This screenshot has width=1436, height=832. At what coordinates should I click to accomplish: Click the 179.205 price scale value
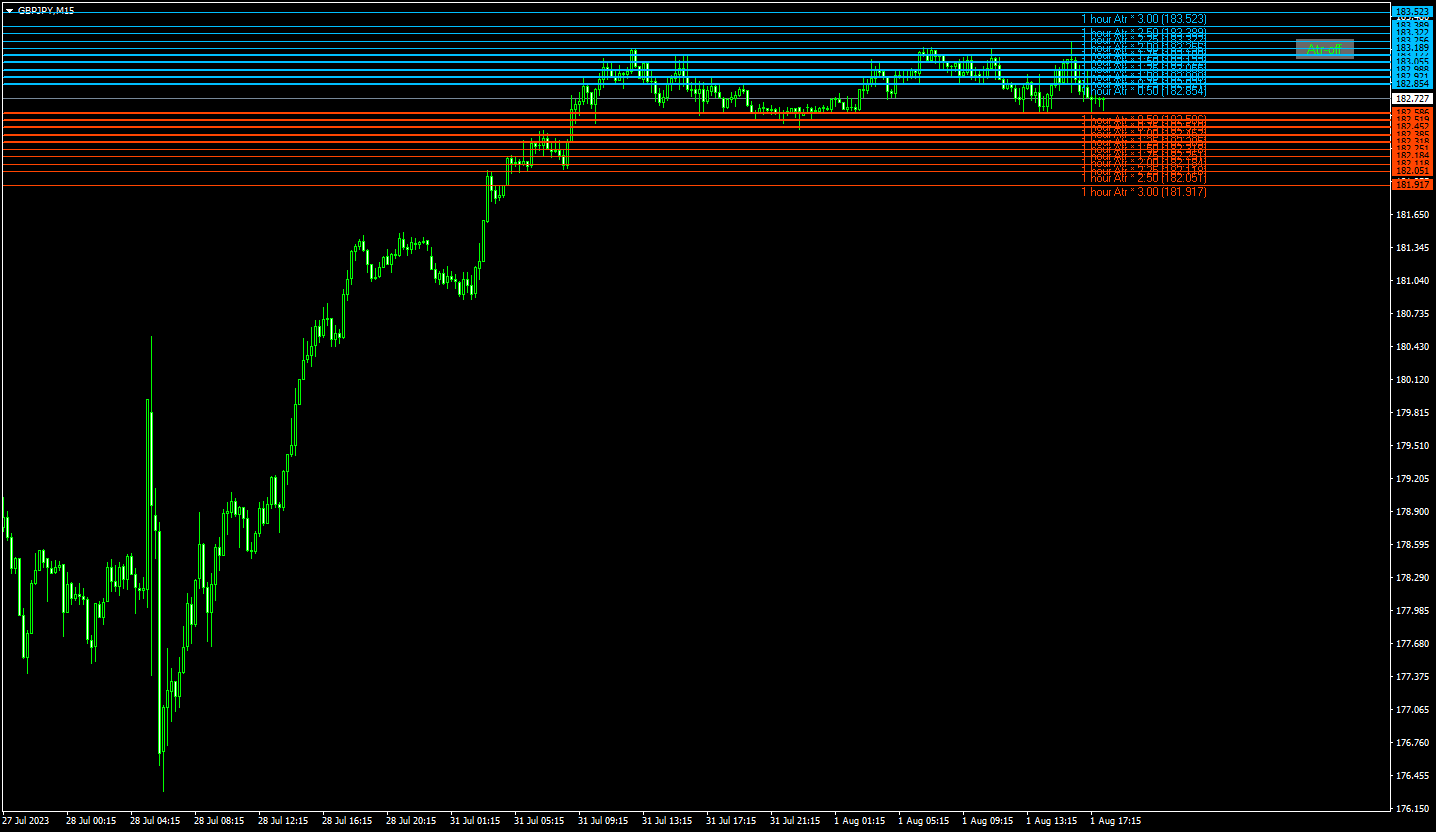1411,479
